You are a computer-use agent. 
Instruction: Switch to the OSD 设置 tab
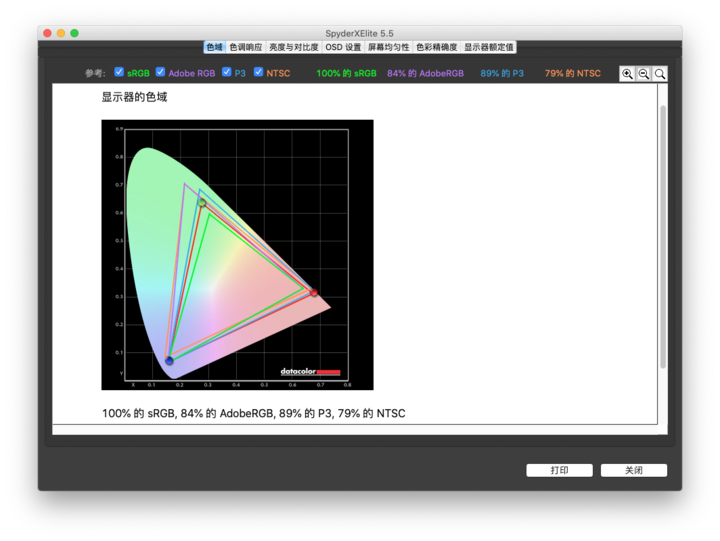pos(343,47)
